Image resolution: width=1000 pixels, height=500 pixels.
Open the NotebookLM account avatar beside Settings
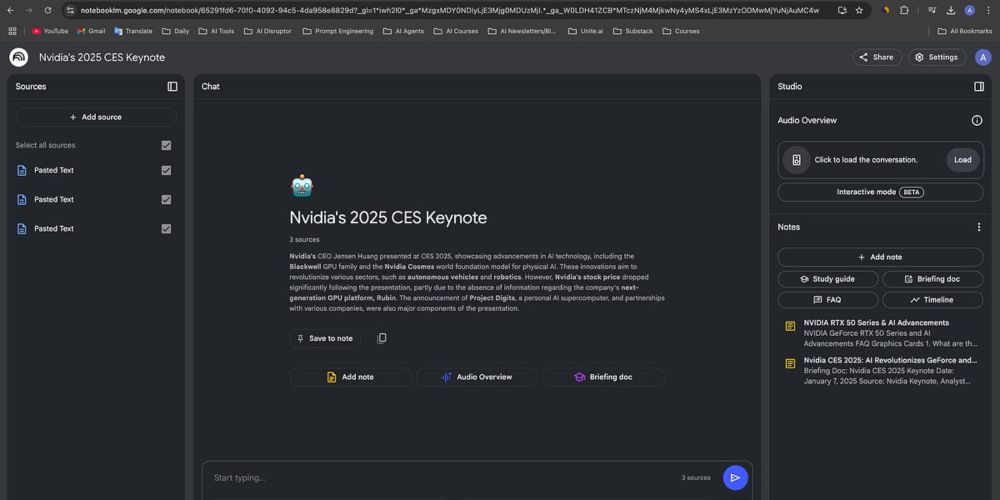pyautogui.click(x=983, y=57)
